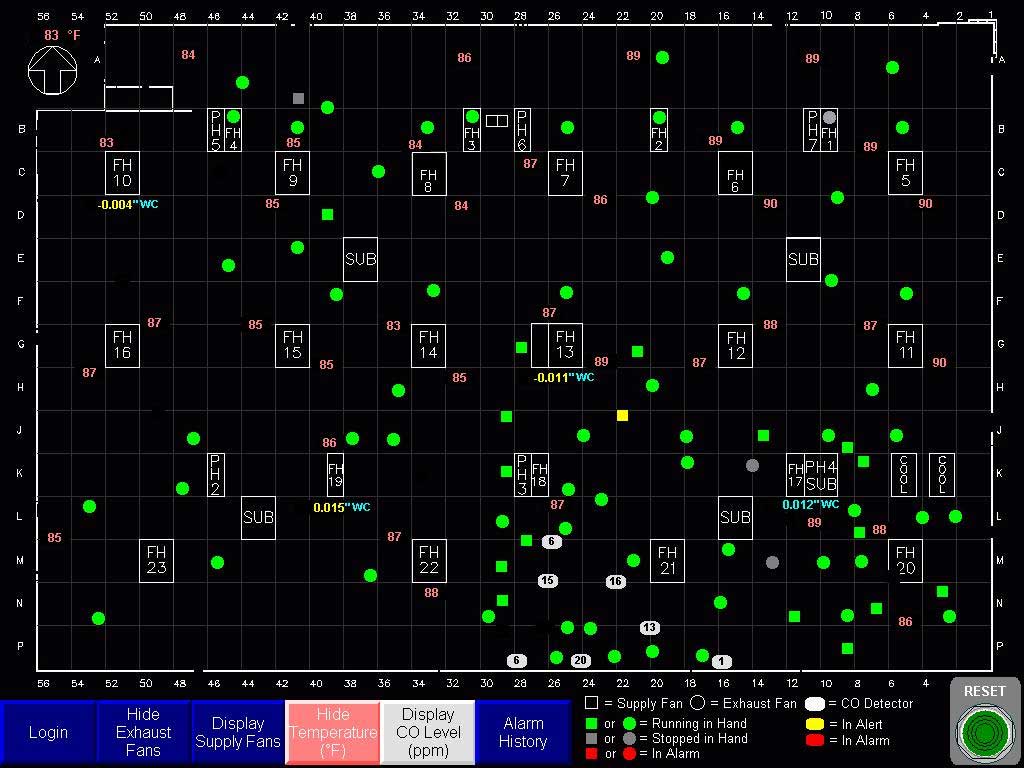Screen dimensions: 1024x768
Task: Select supply fan FH 9
Action: coord(293,173)
